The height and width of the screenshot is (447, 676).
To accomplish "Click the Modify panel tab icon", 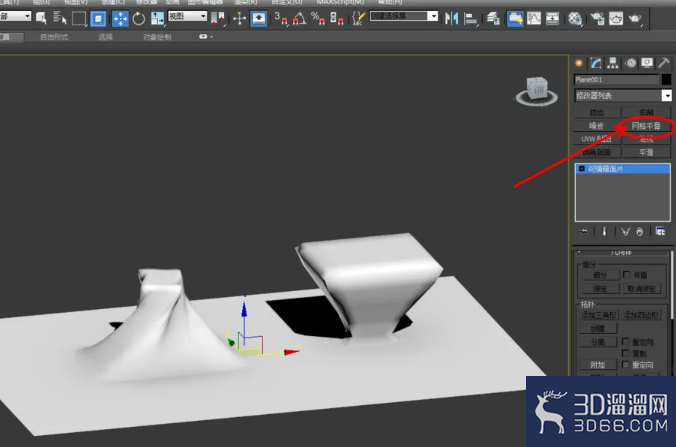I will [x=596, y=63].
